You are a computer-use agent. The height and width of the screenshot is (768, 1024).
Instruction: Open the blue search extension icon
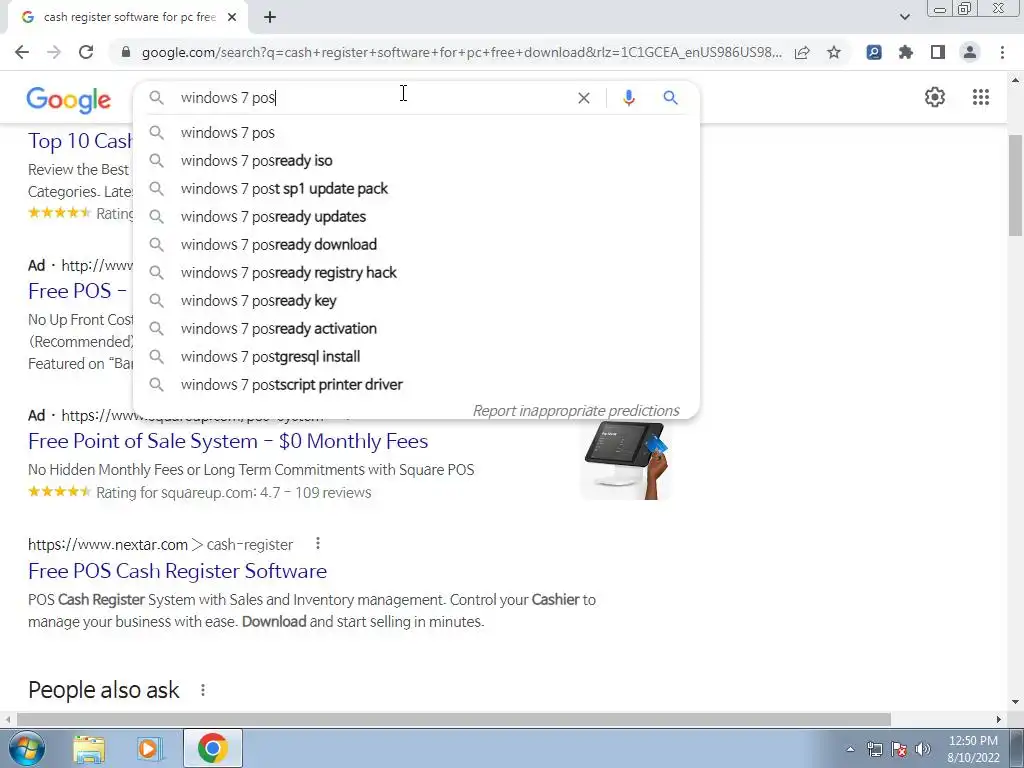874,52
